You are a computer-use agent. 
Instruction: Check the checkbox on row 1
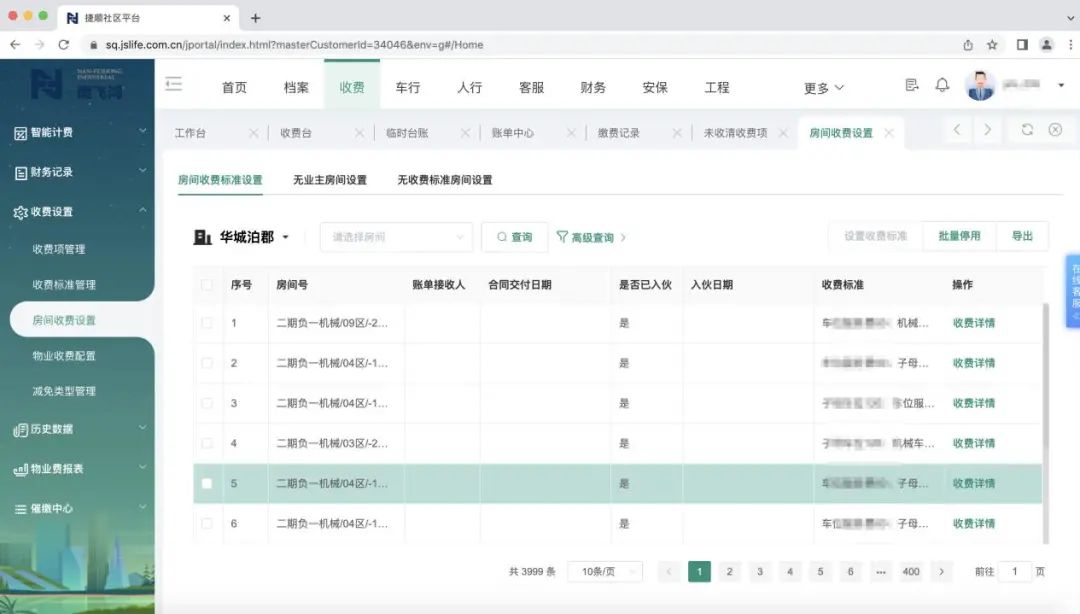tap(207, 323)
